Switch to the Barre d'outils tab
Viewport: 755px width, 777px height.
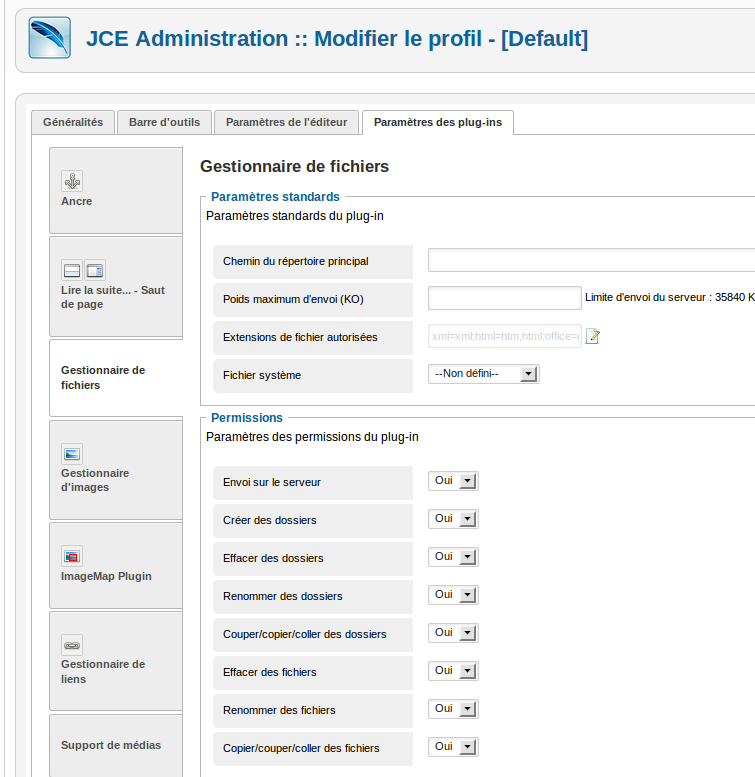pos(164,122)
